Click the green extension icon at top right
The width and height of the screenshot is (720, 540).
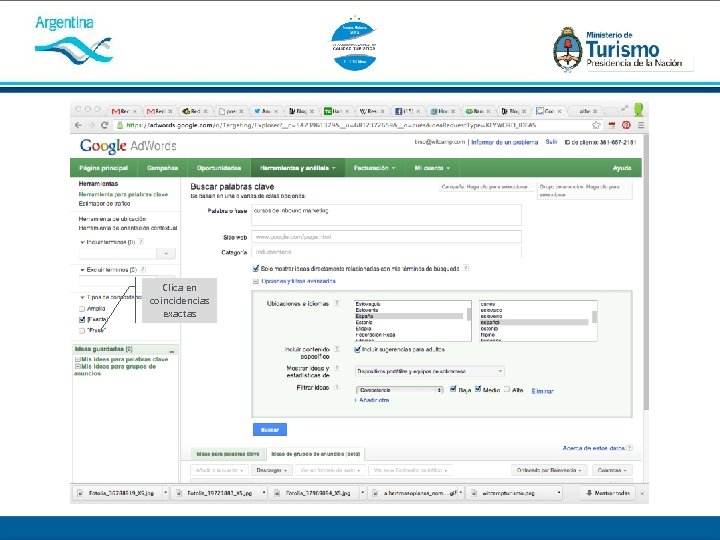click(638, 109)
